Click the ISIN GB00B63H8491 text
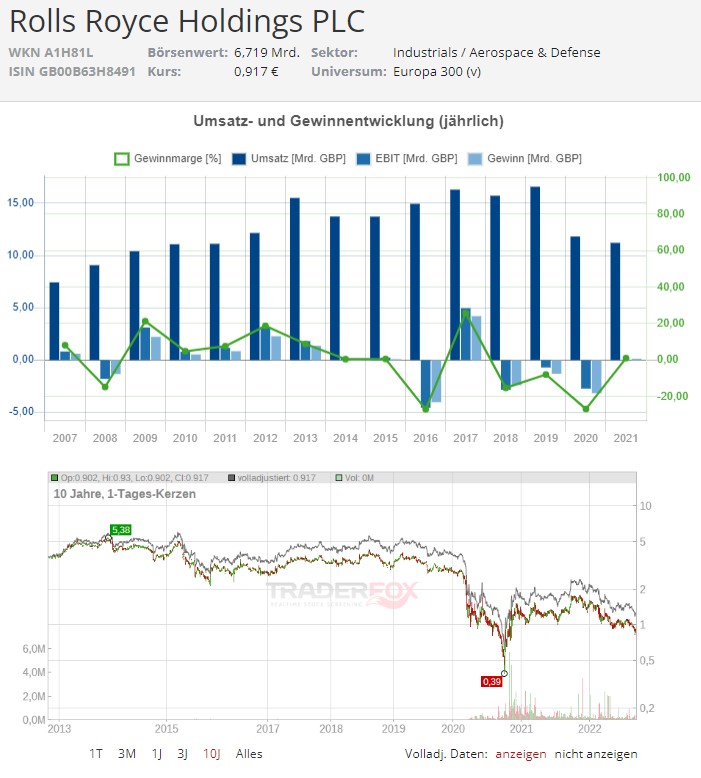The width and height of the screenshot is (701, 778). tap(72, 71)
